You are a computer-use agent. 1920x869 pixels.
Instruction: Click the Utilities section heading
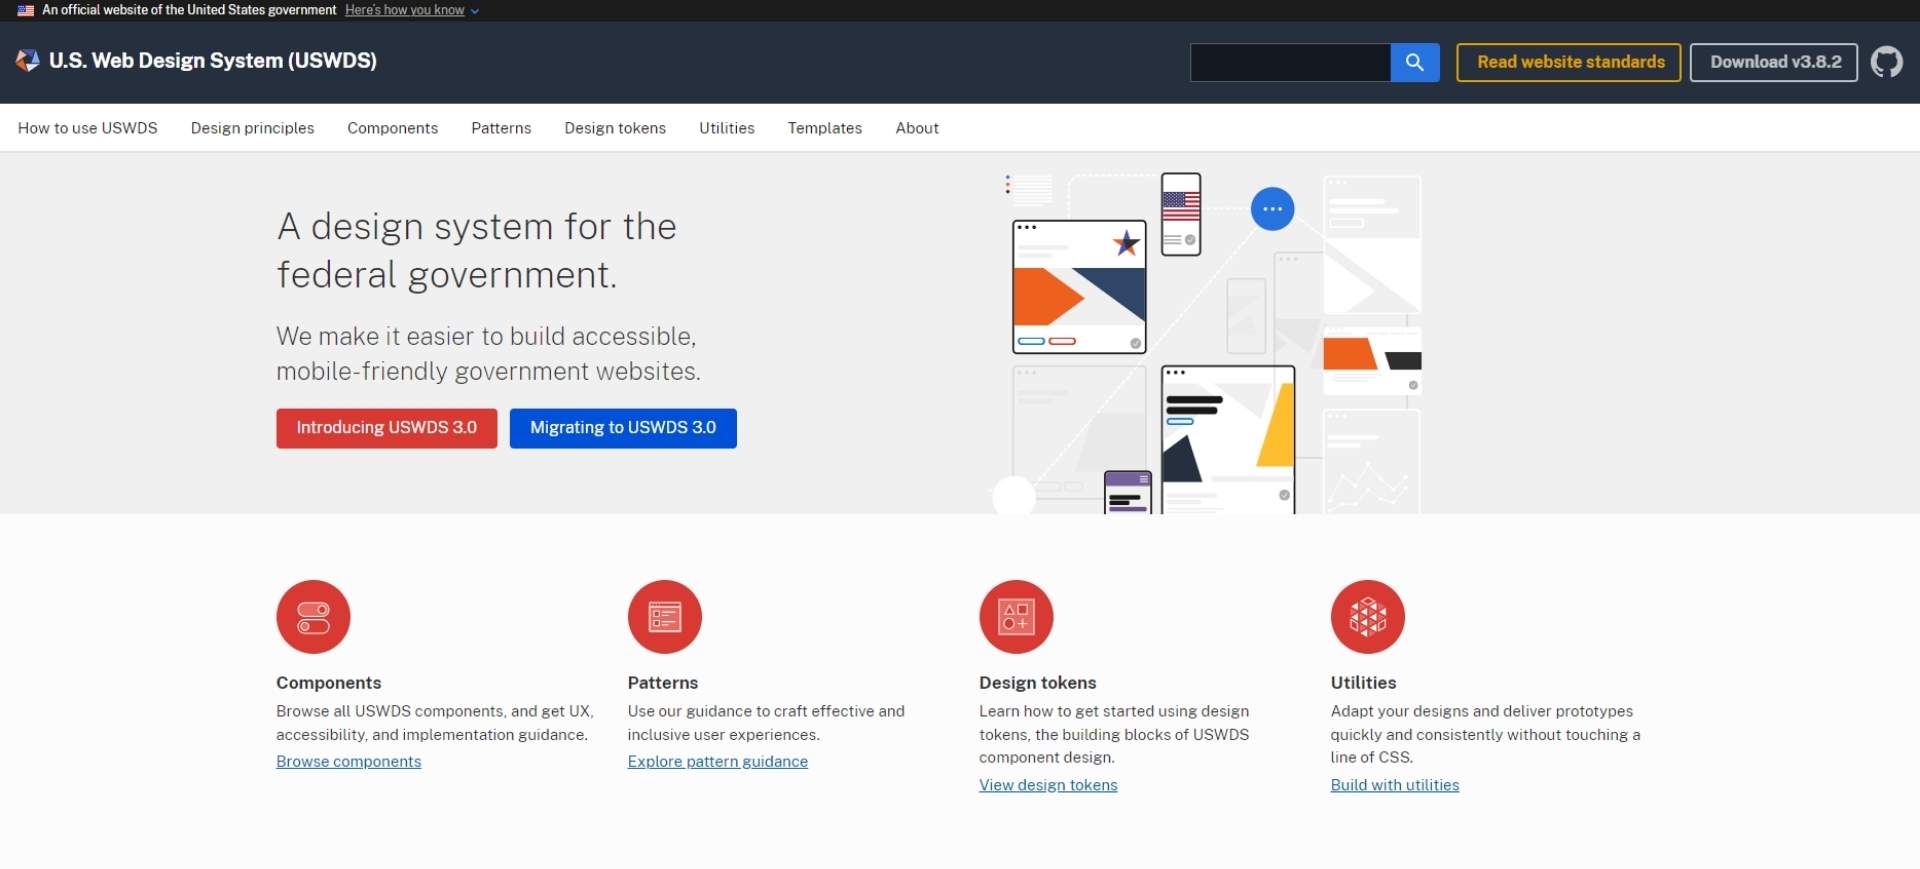[1364, 683]
